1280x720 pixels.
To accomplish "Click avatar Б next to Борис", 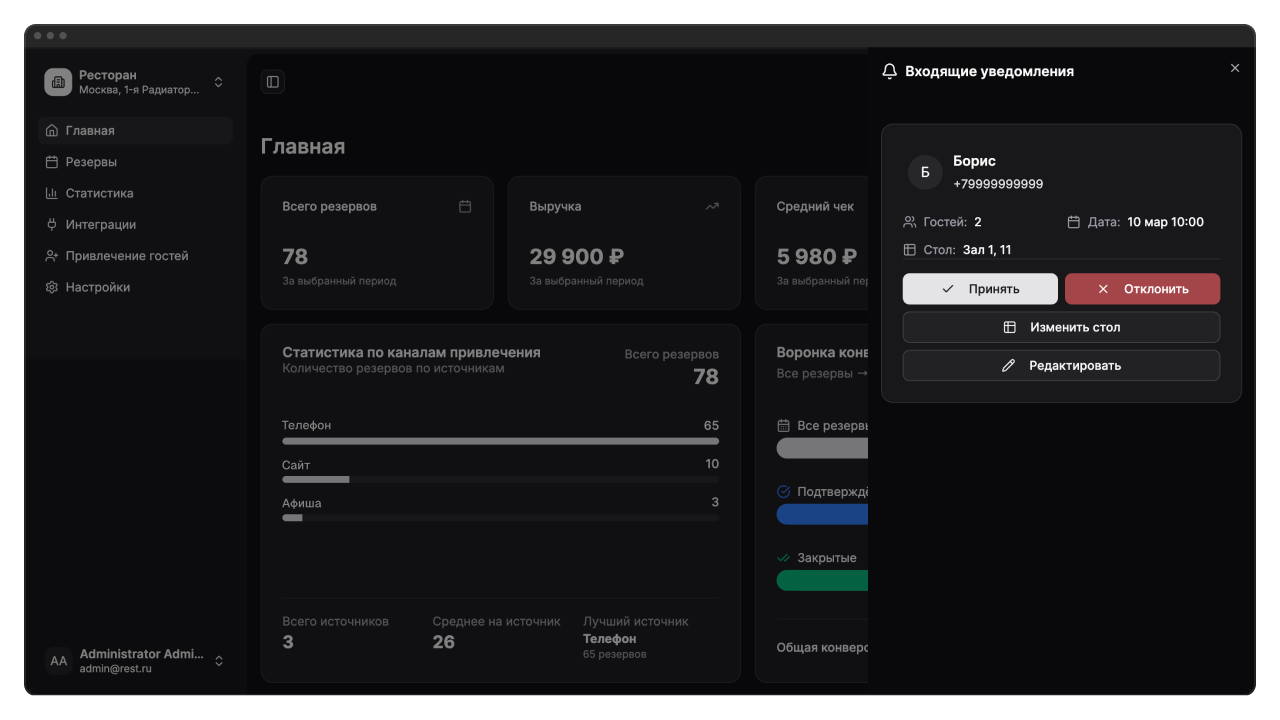I will 925,172.
